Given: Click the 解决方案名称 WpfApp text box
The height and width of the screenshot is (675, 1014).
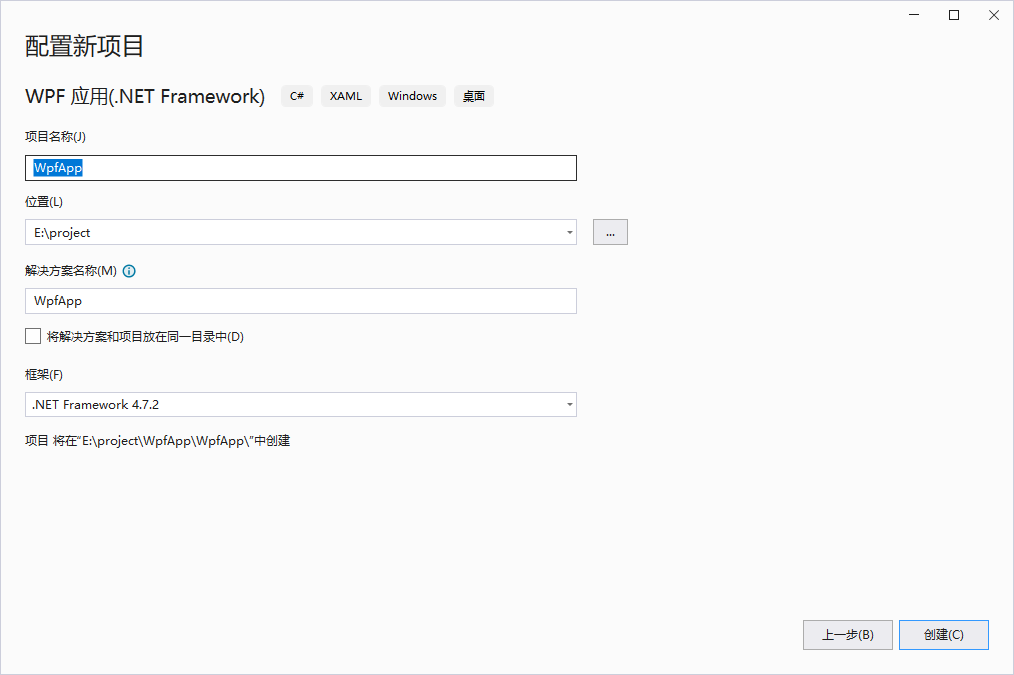Looking at the screenshot, I should coord(300,301).
